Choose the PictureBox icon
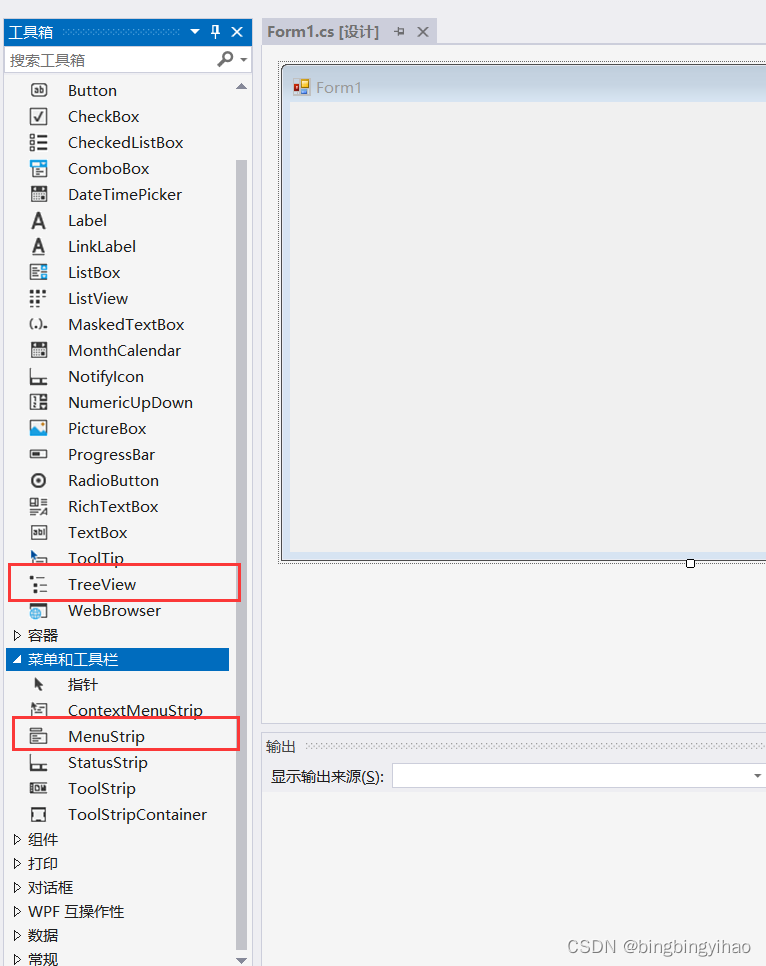The image size is (766, 966). tap(39, 428)
